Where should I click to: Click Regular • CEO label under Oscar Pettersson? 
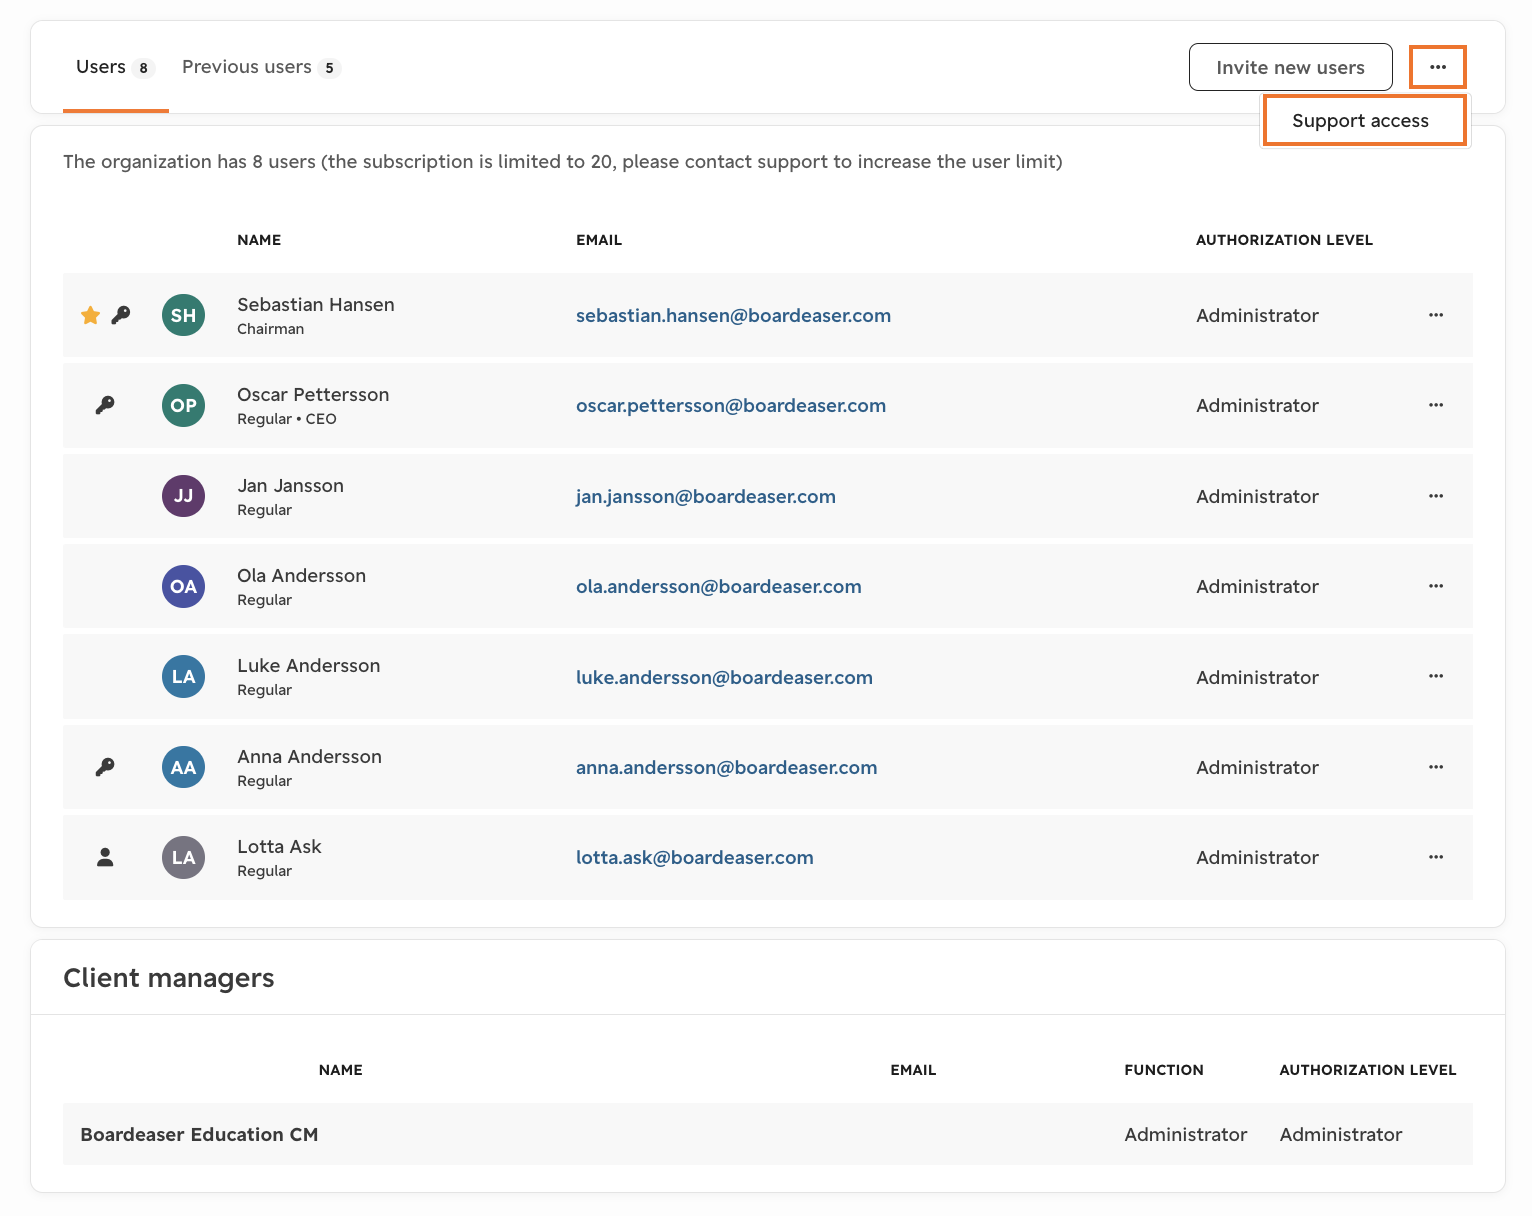click(287, 419)
